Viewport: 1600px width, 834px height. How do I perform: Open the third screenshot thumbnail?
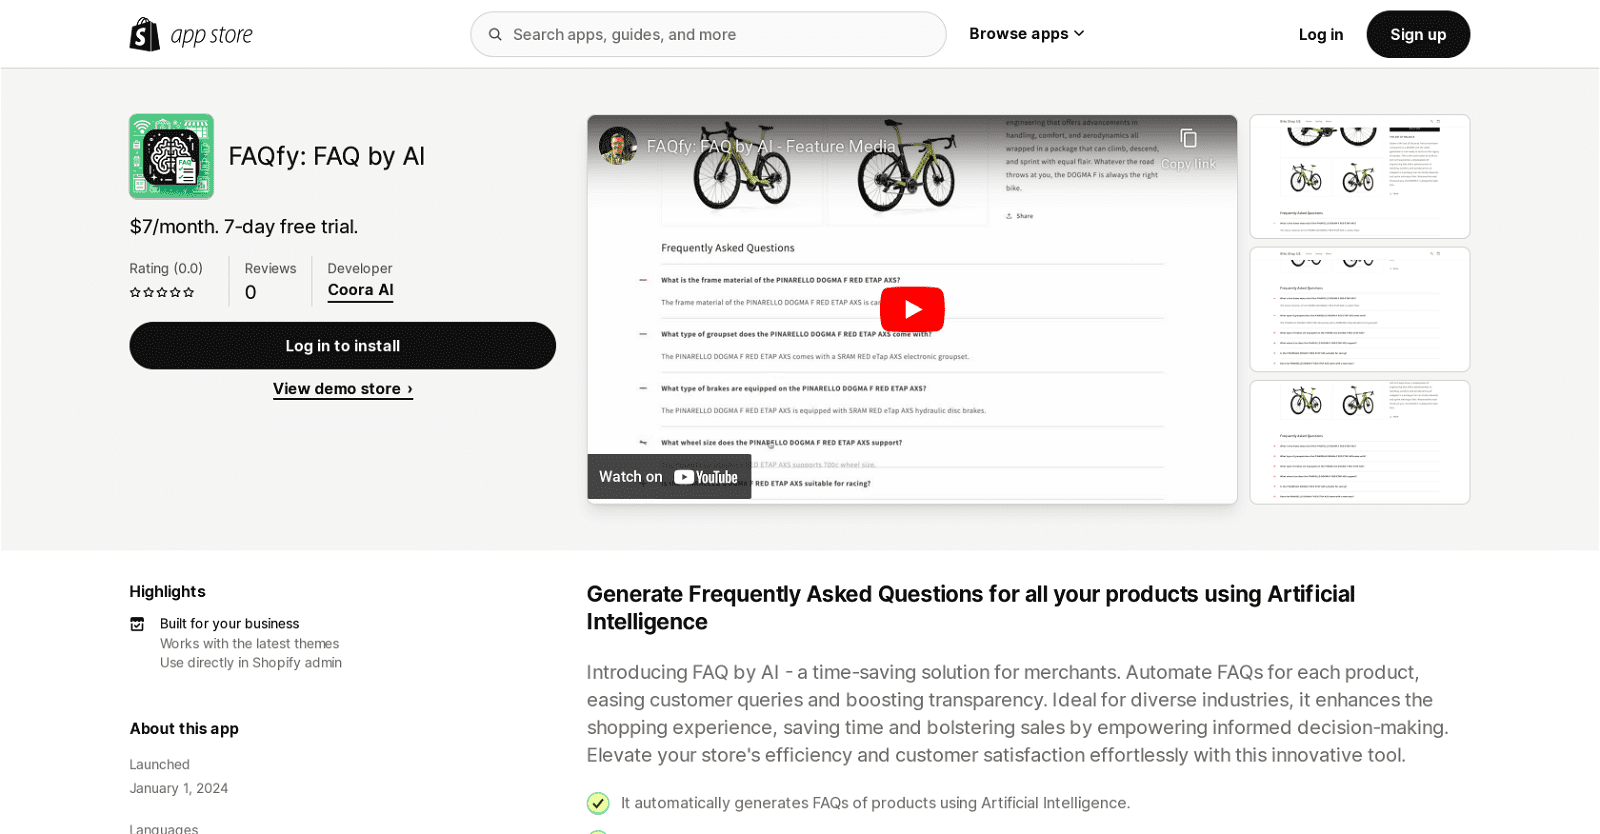(1359, 442)
